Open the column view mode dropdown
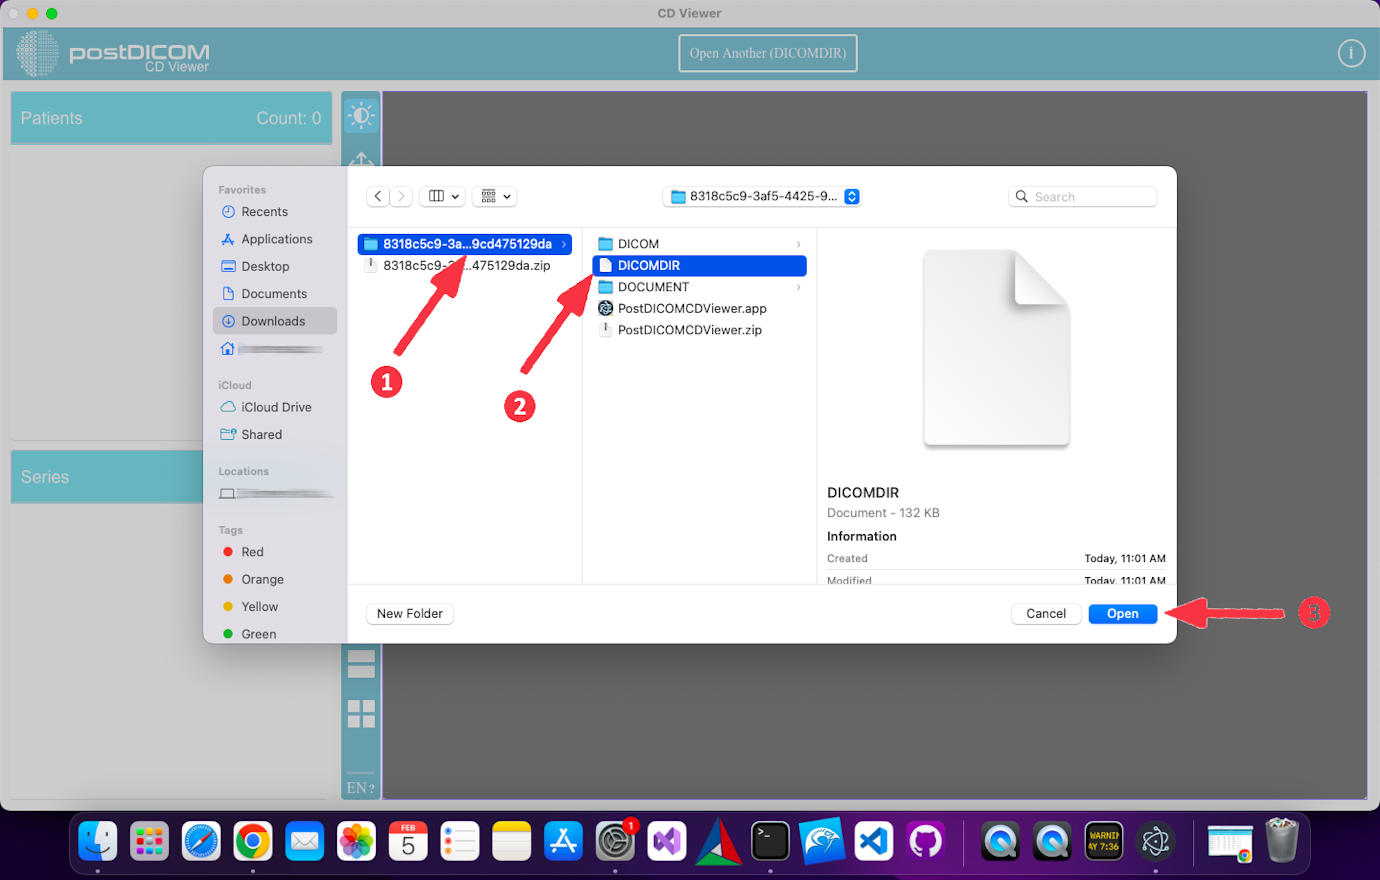This screenshot has width=1380, height=880. 442,196
